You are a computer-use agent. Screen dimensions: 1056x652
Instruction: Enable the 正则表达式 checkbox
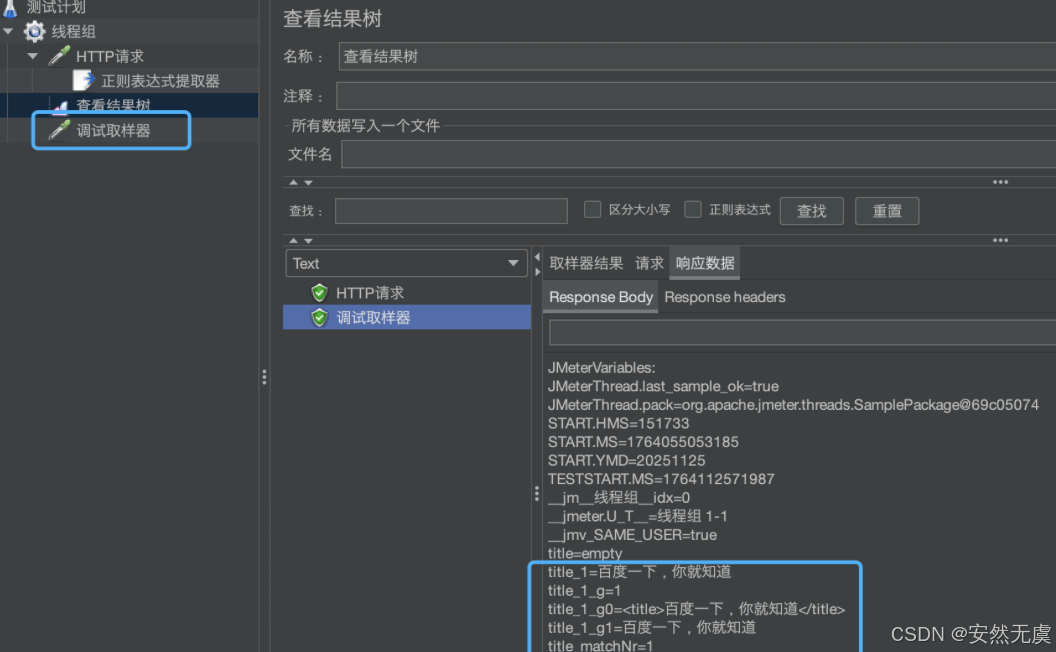(693, 209)
